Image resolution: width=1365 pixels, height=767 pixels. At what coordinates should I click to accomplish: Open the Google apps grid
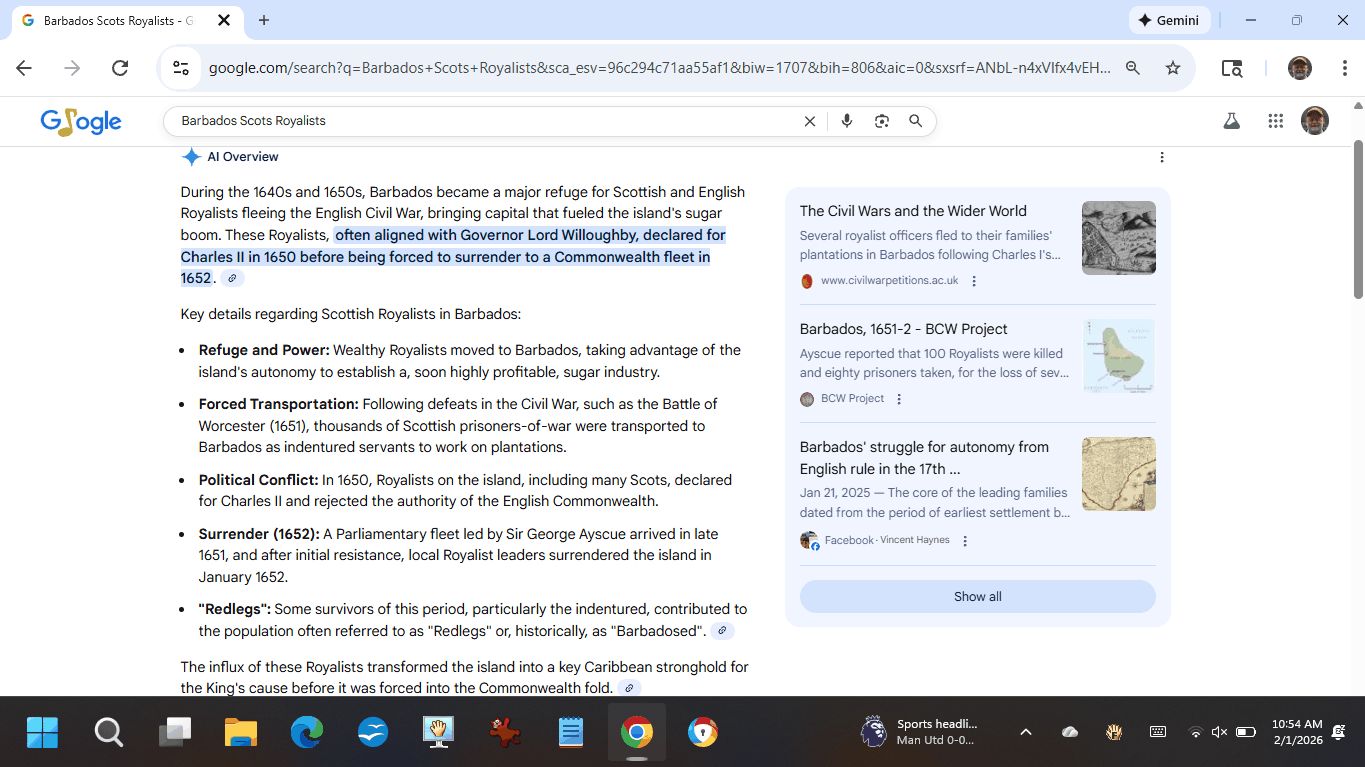[1275, 121]
